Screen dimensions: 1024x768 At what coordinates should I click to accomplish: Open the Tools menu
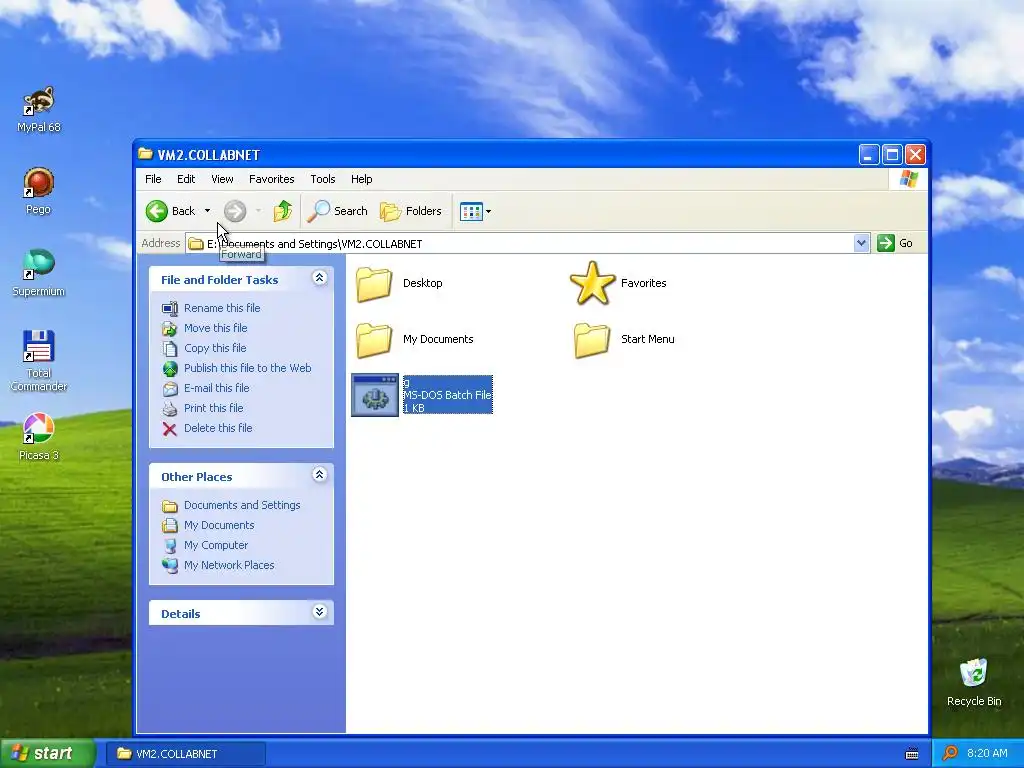pos(323,179)
